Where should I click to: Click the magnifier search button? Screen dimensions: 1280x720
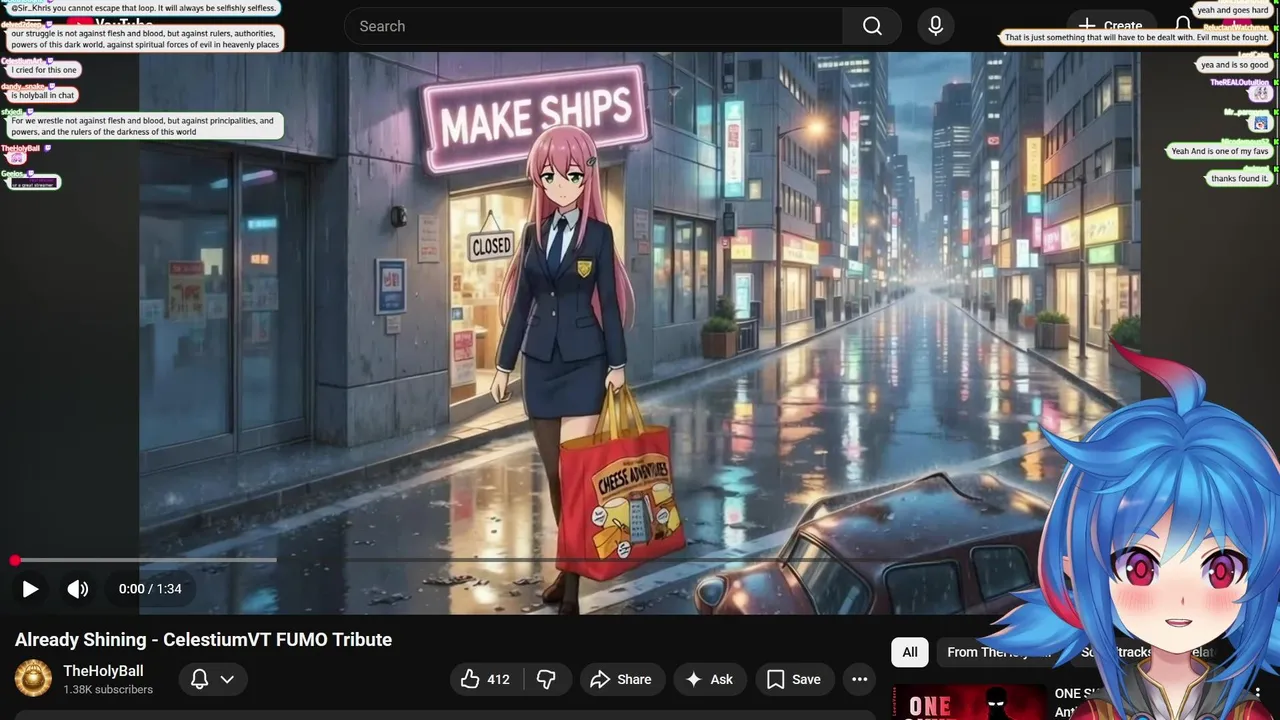click(x=872, y=26)
